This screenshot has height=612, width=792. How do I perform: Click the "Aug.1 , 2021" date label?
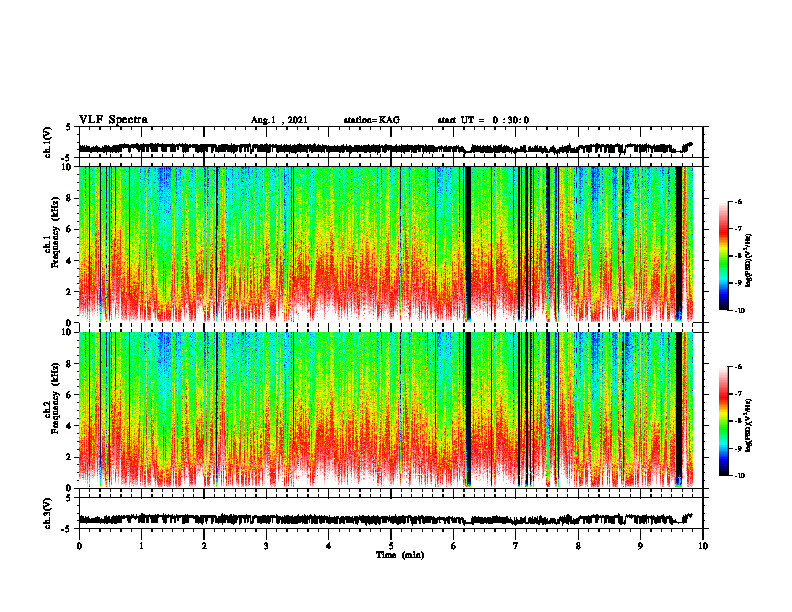tap(279, 120)
